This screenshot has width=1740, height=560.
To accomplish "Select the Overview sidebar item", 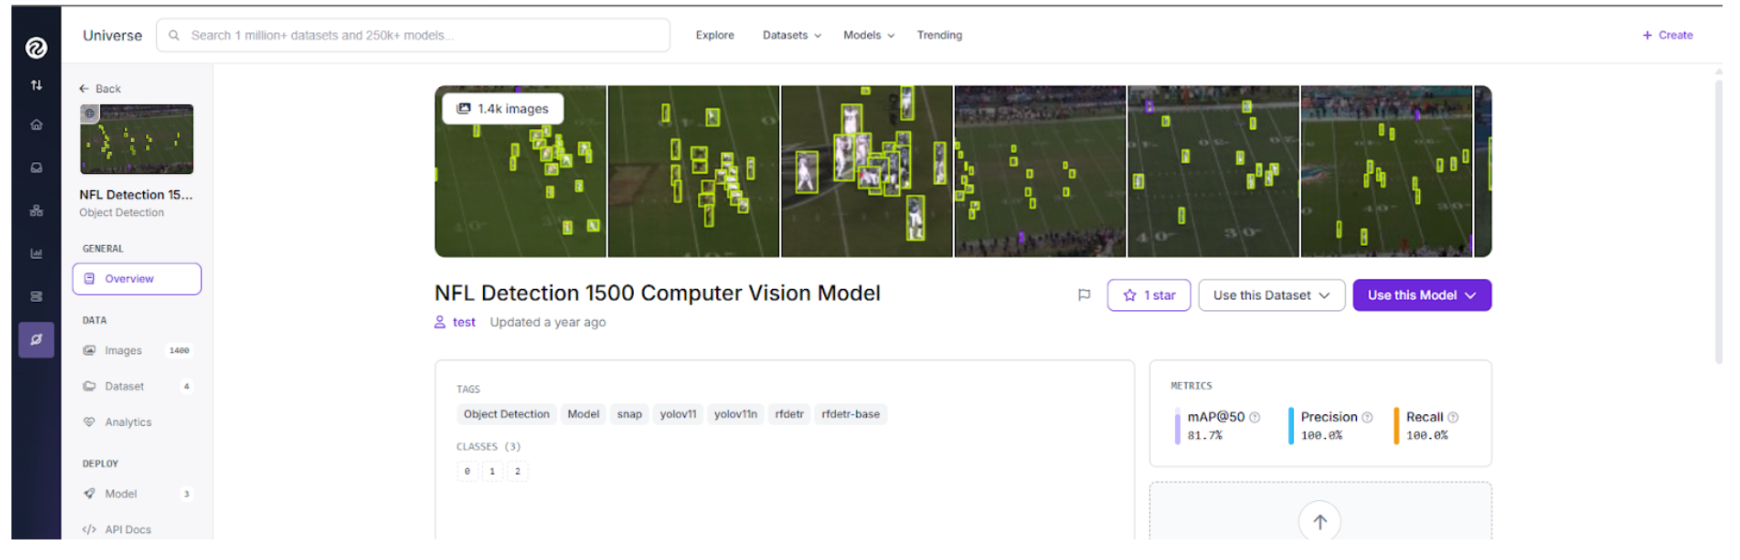I will [137, 279].
